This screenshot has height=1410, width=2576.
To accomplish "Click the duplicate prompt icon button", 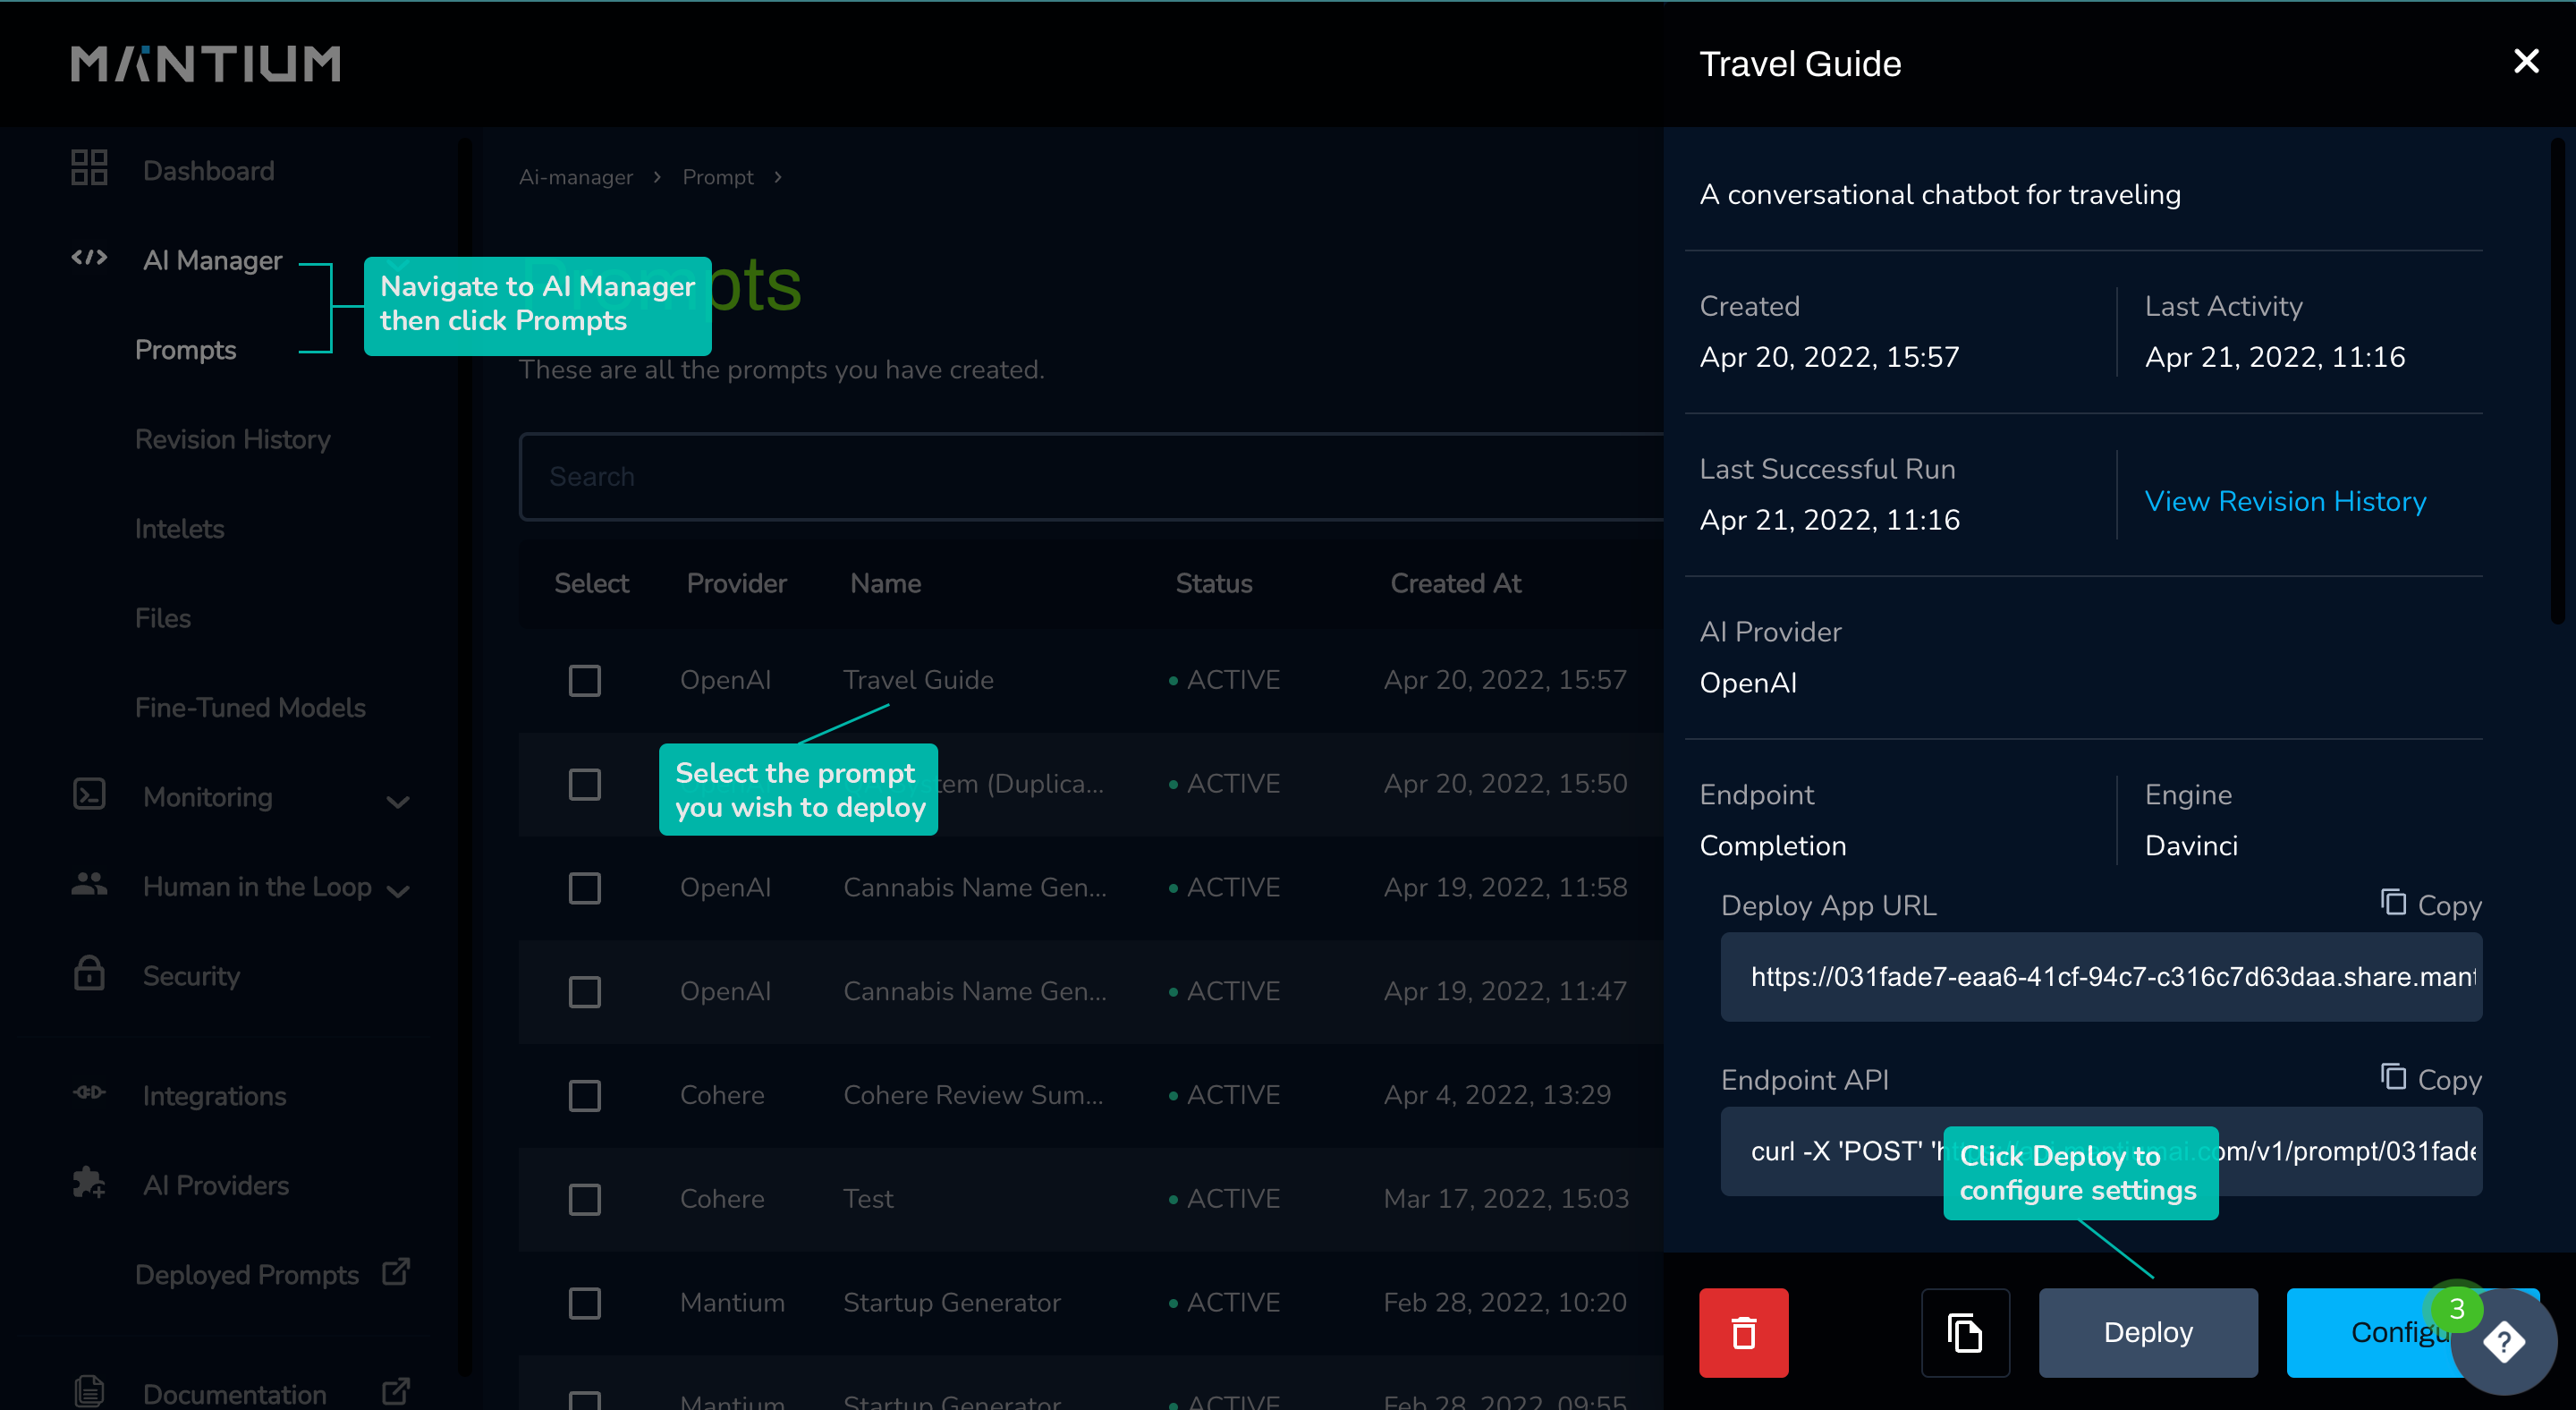I will tap(1964, 1332).
